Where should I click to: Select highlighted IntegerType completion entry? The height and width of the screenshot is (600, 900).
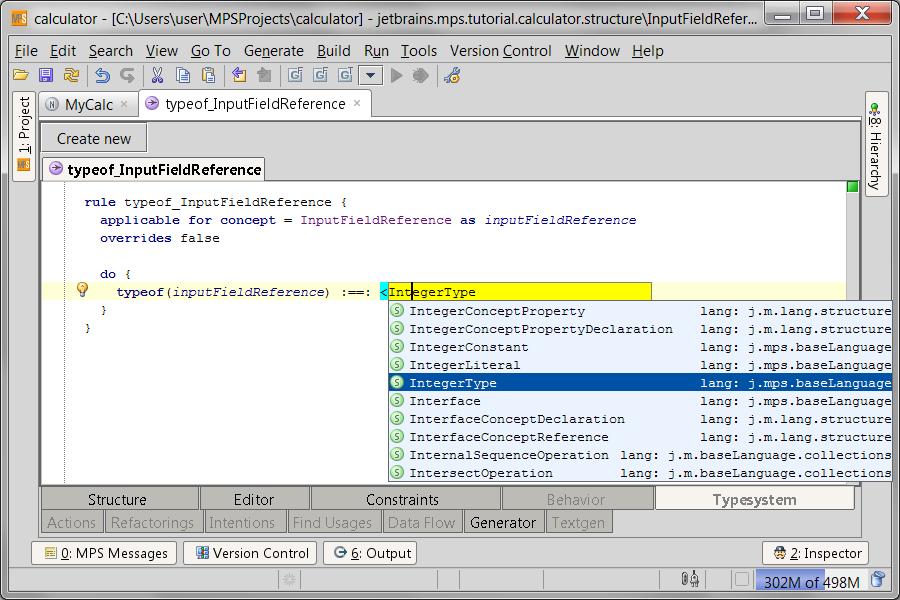[640, 383]
